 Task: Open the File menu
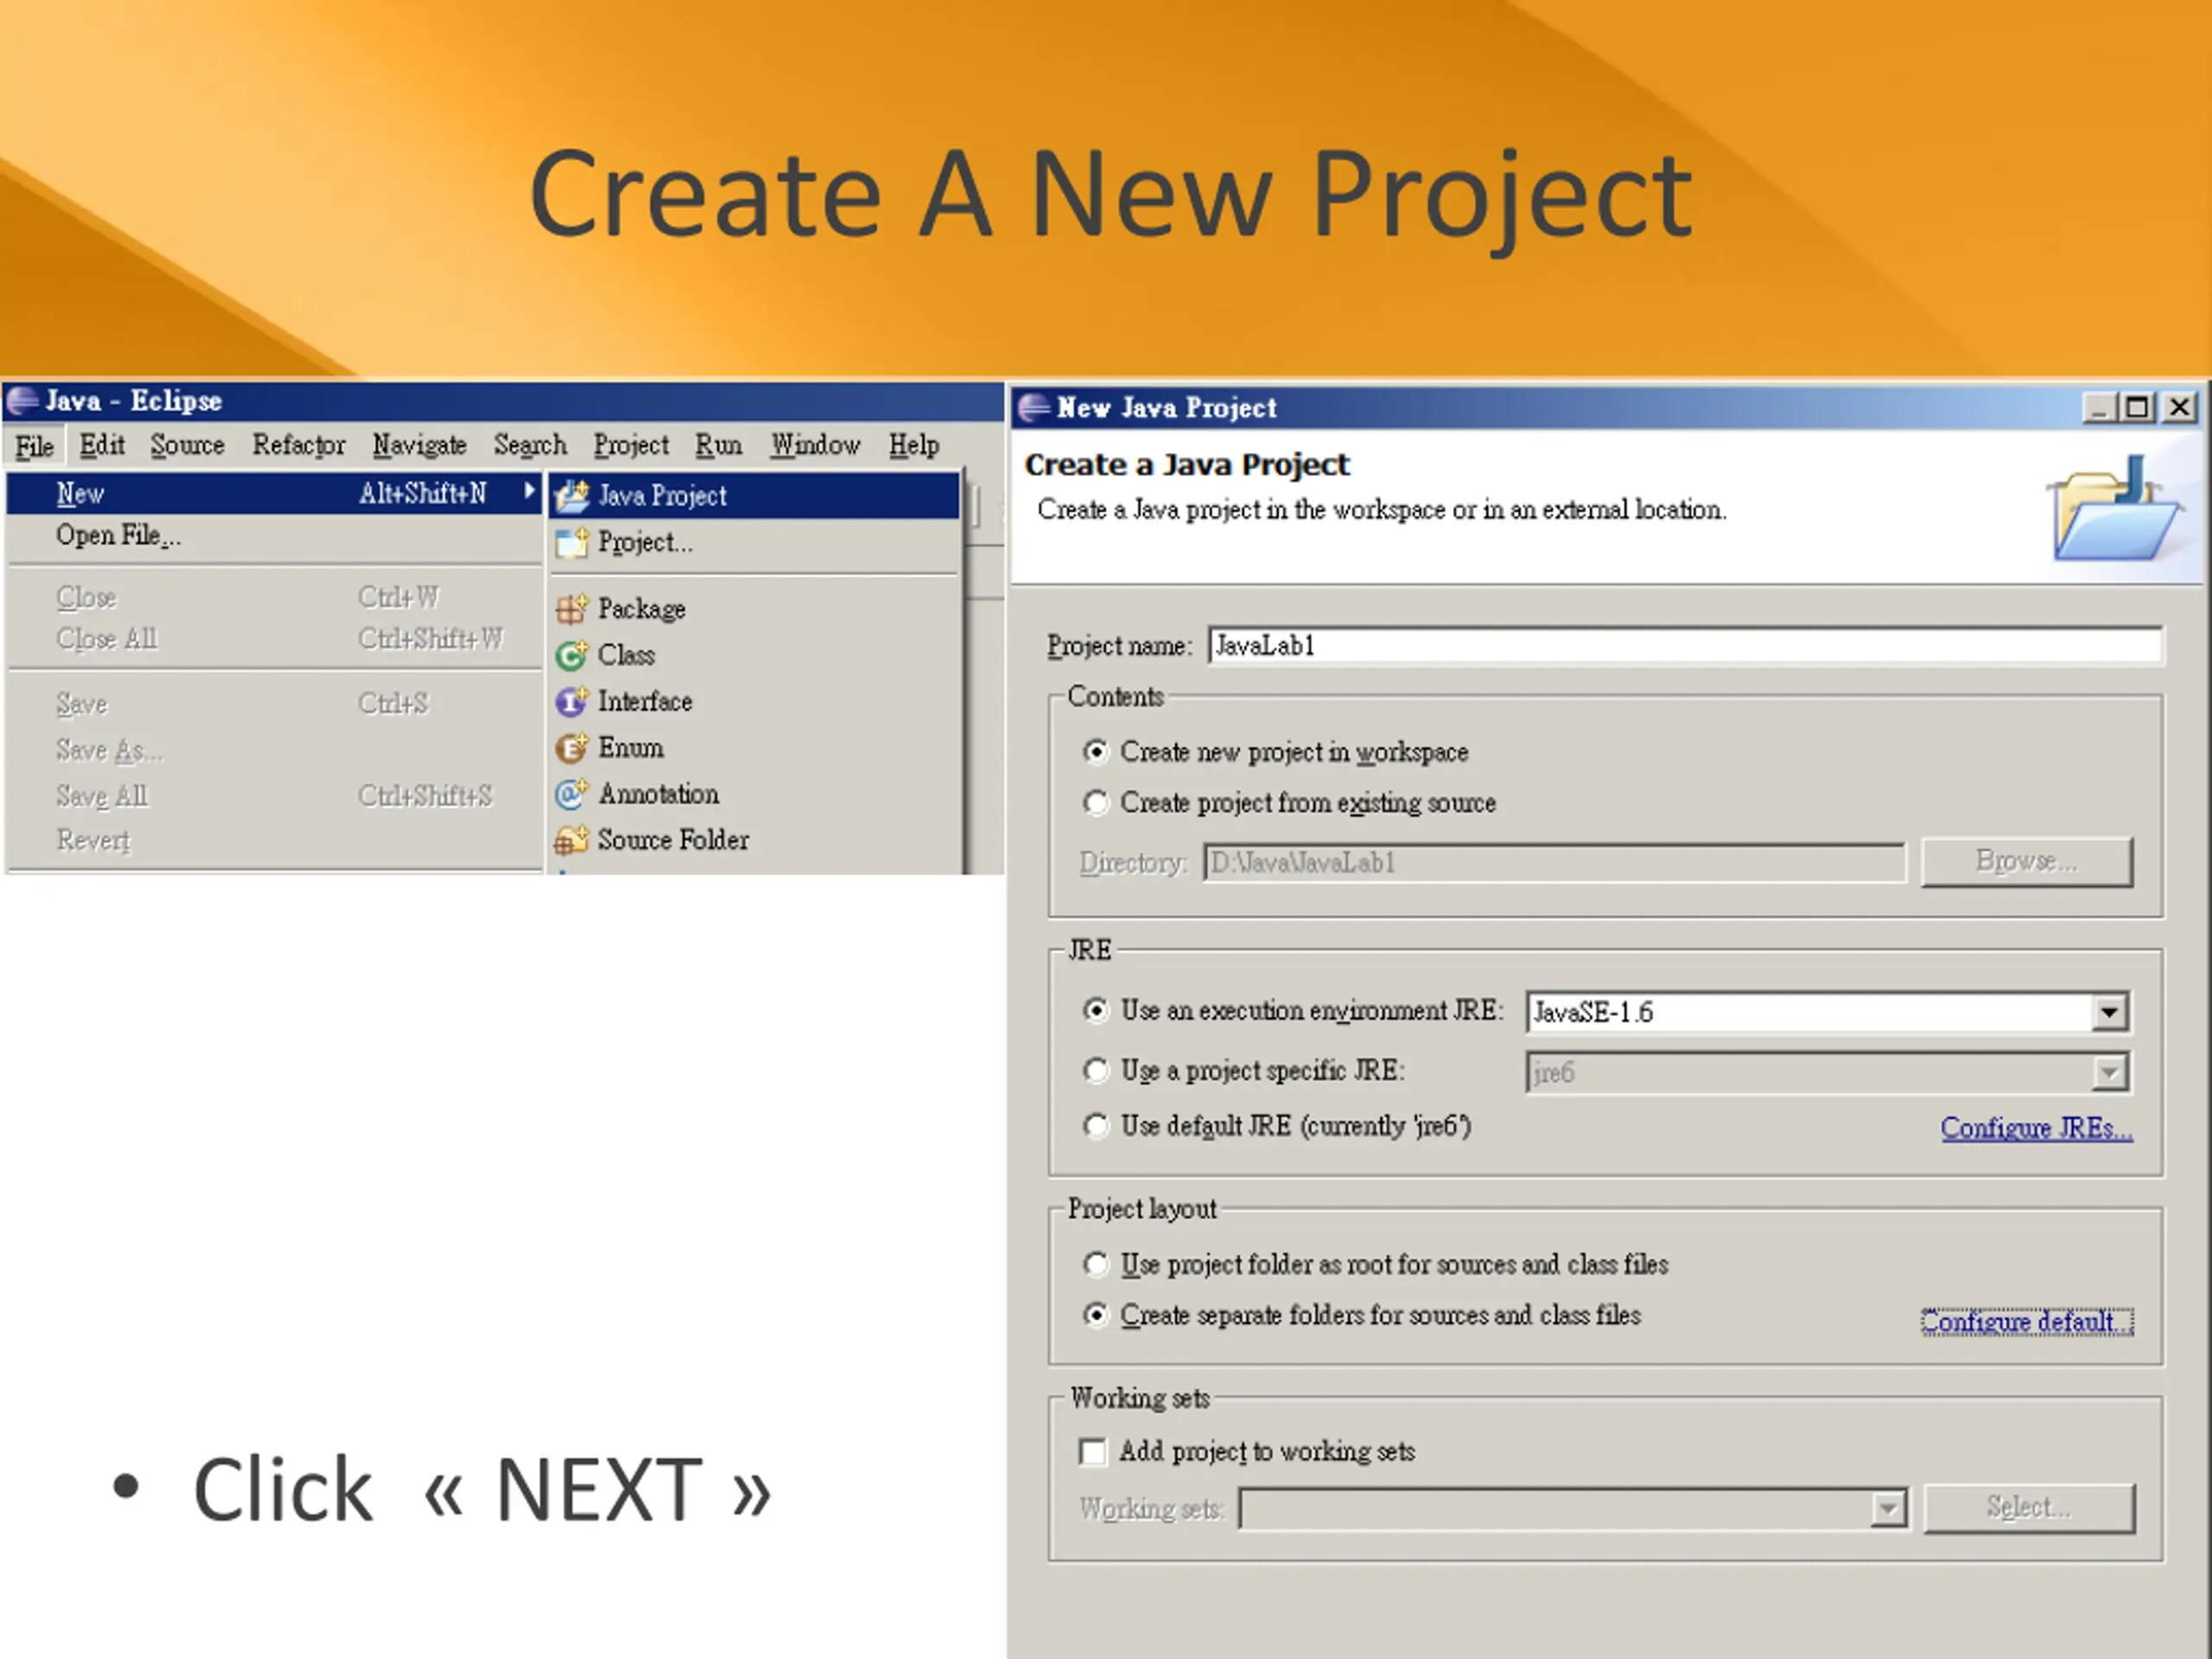tap(34, 446)
